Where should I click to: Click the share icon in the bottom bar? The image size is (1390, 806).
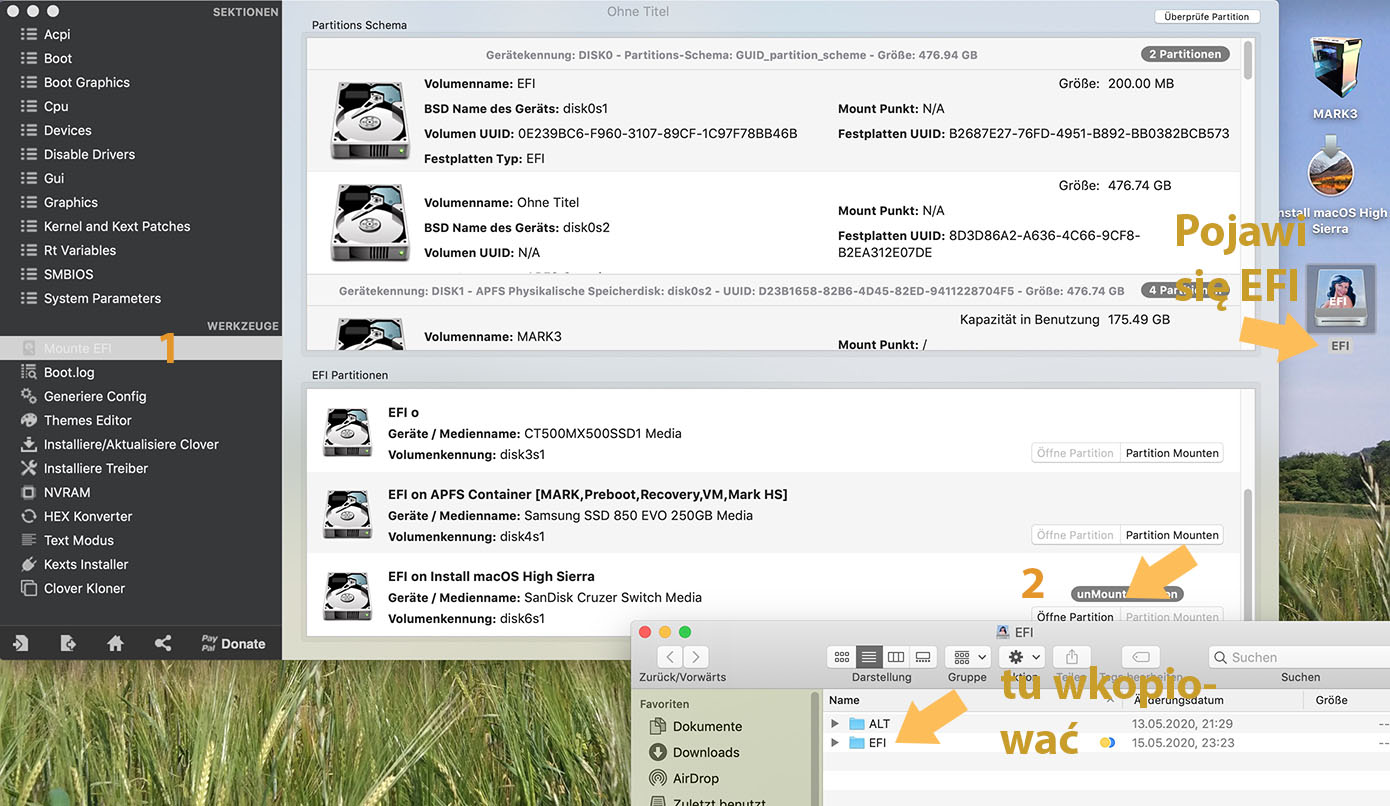(163, 643)
